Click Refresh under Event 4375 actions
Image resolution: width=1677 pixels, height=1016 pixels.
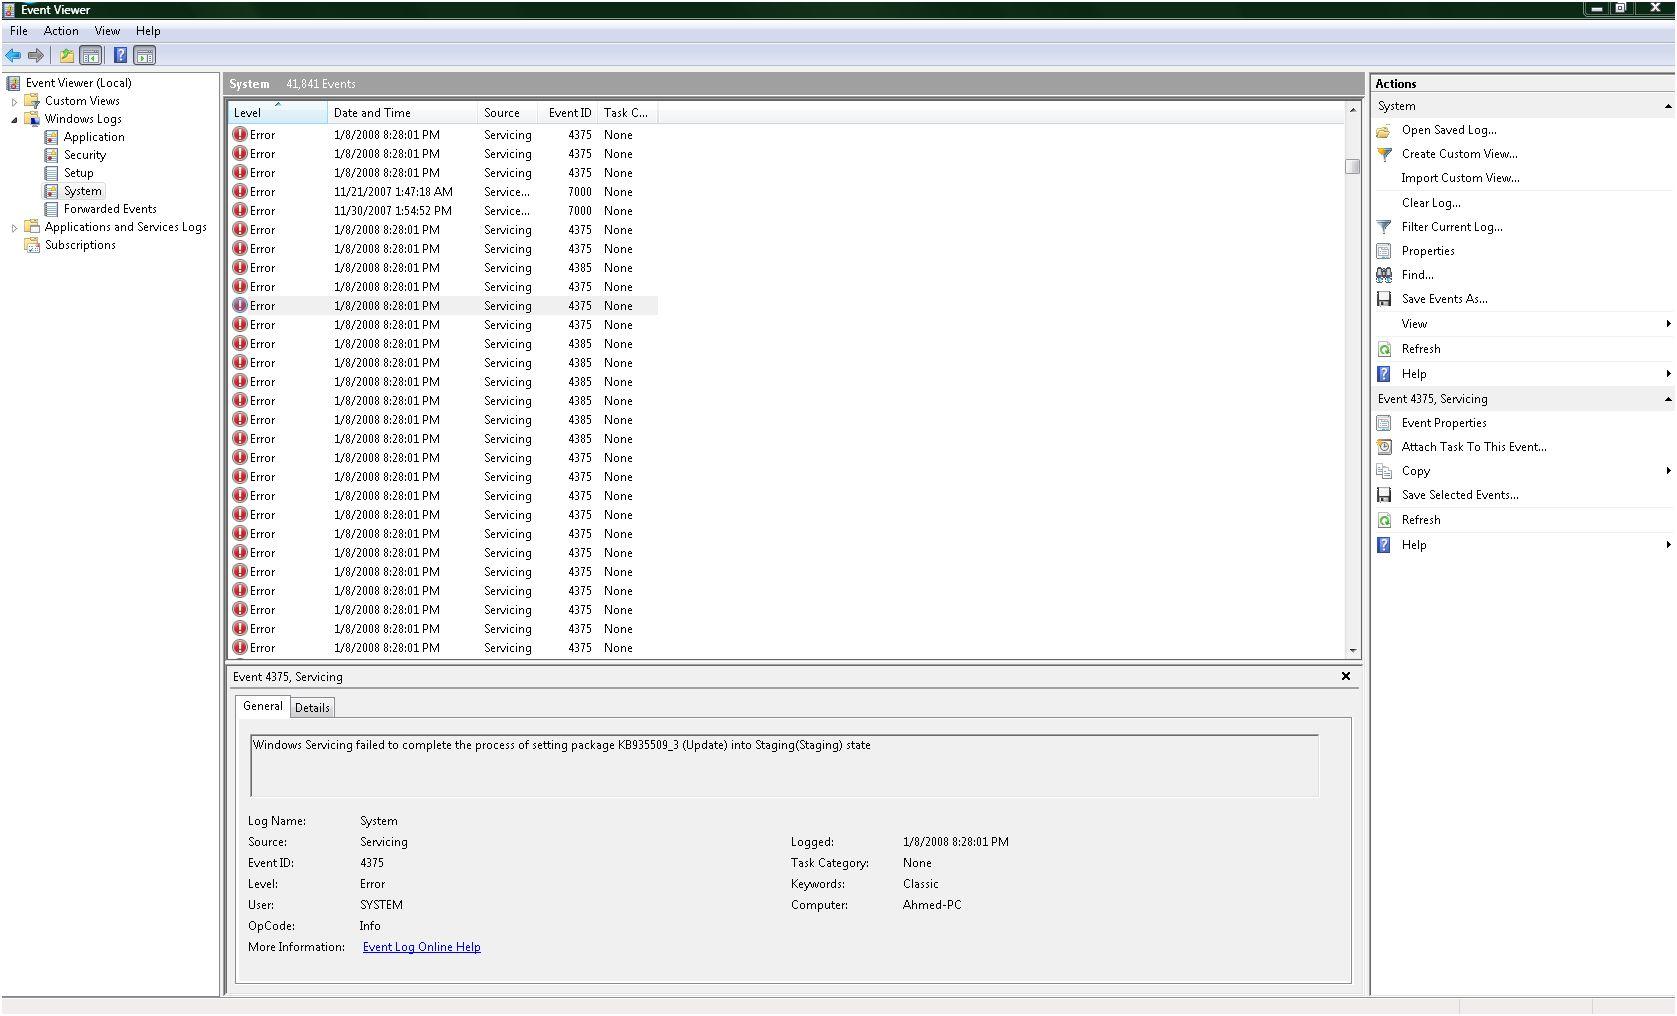coord(1421,520)
